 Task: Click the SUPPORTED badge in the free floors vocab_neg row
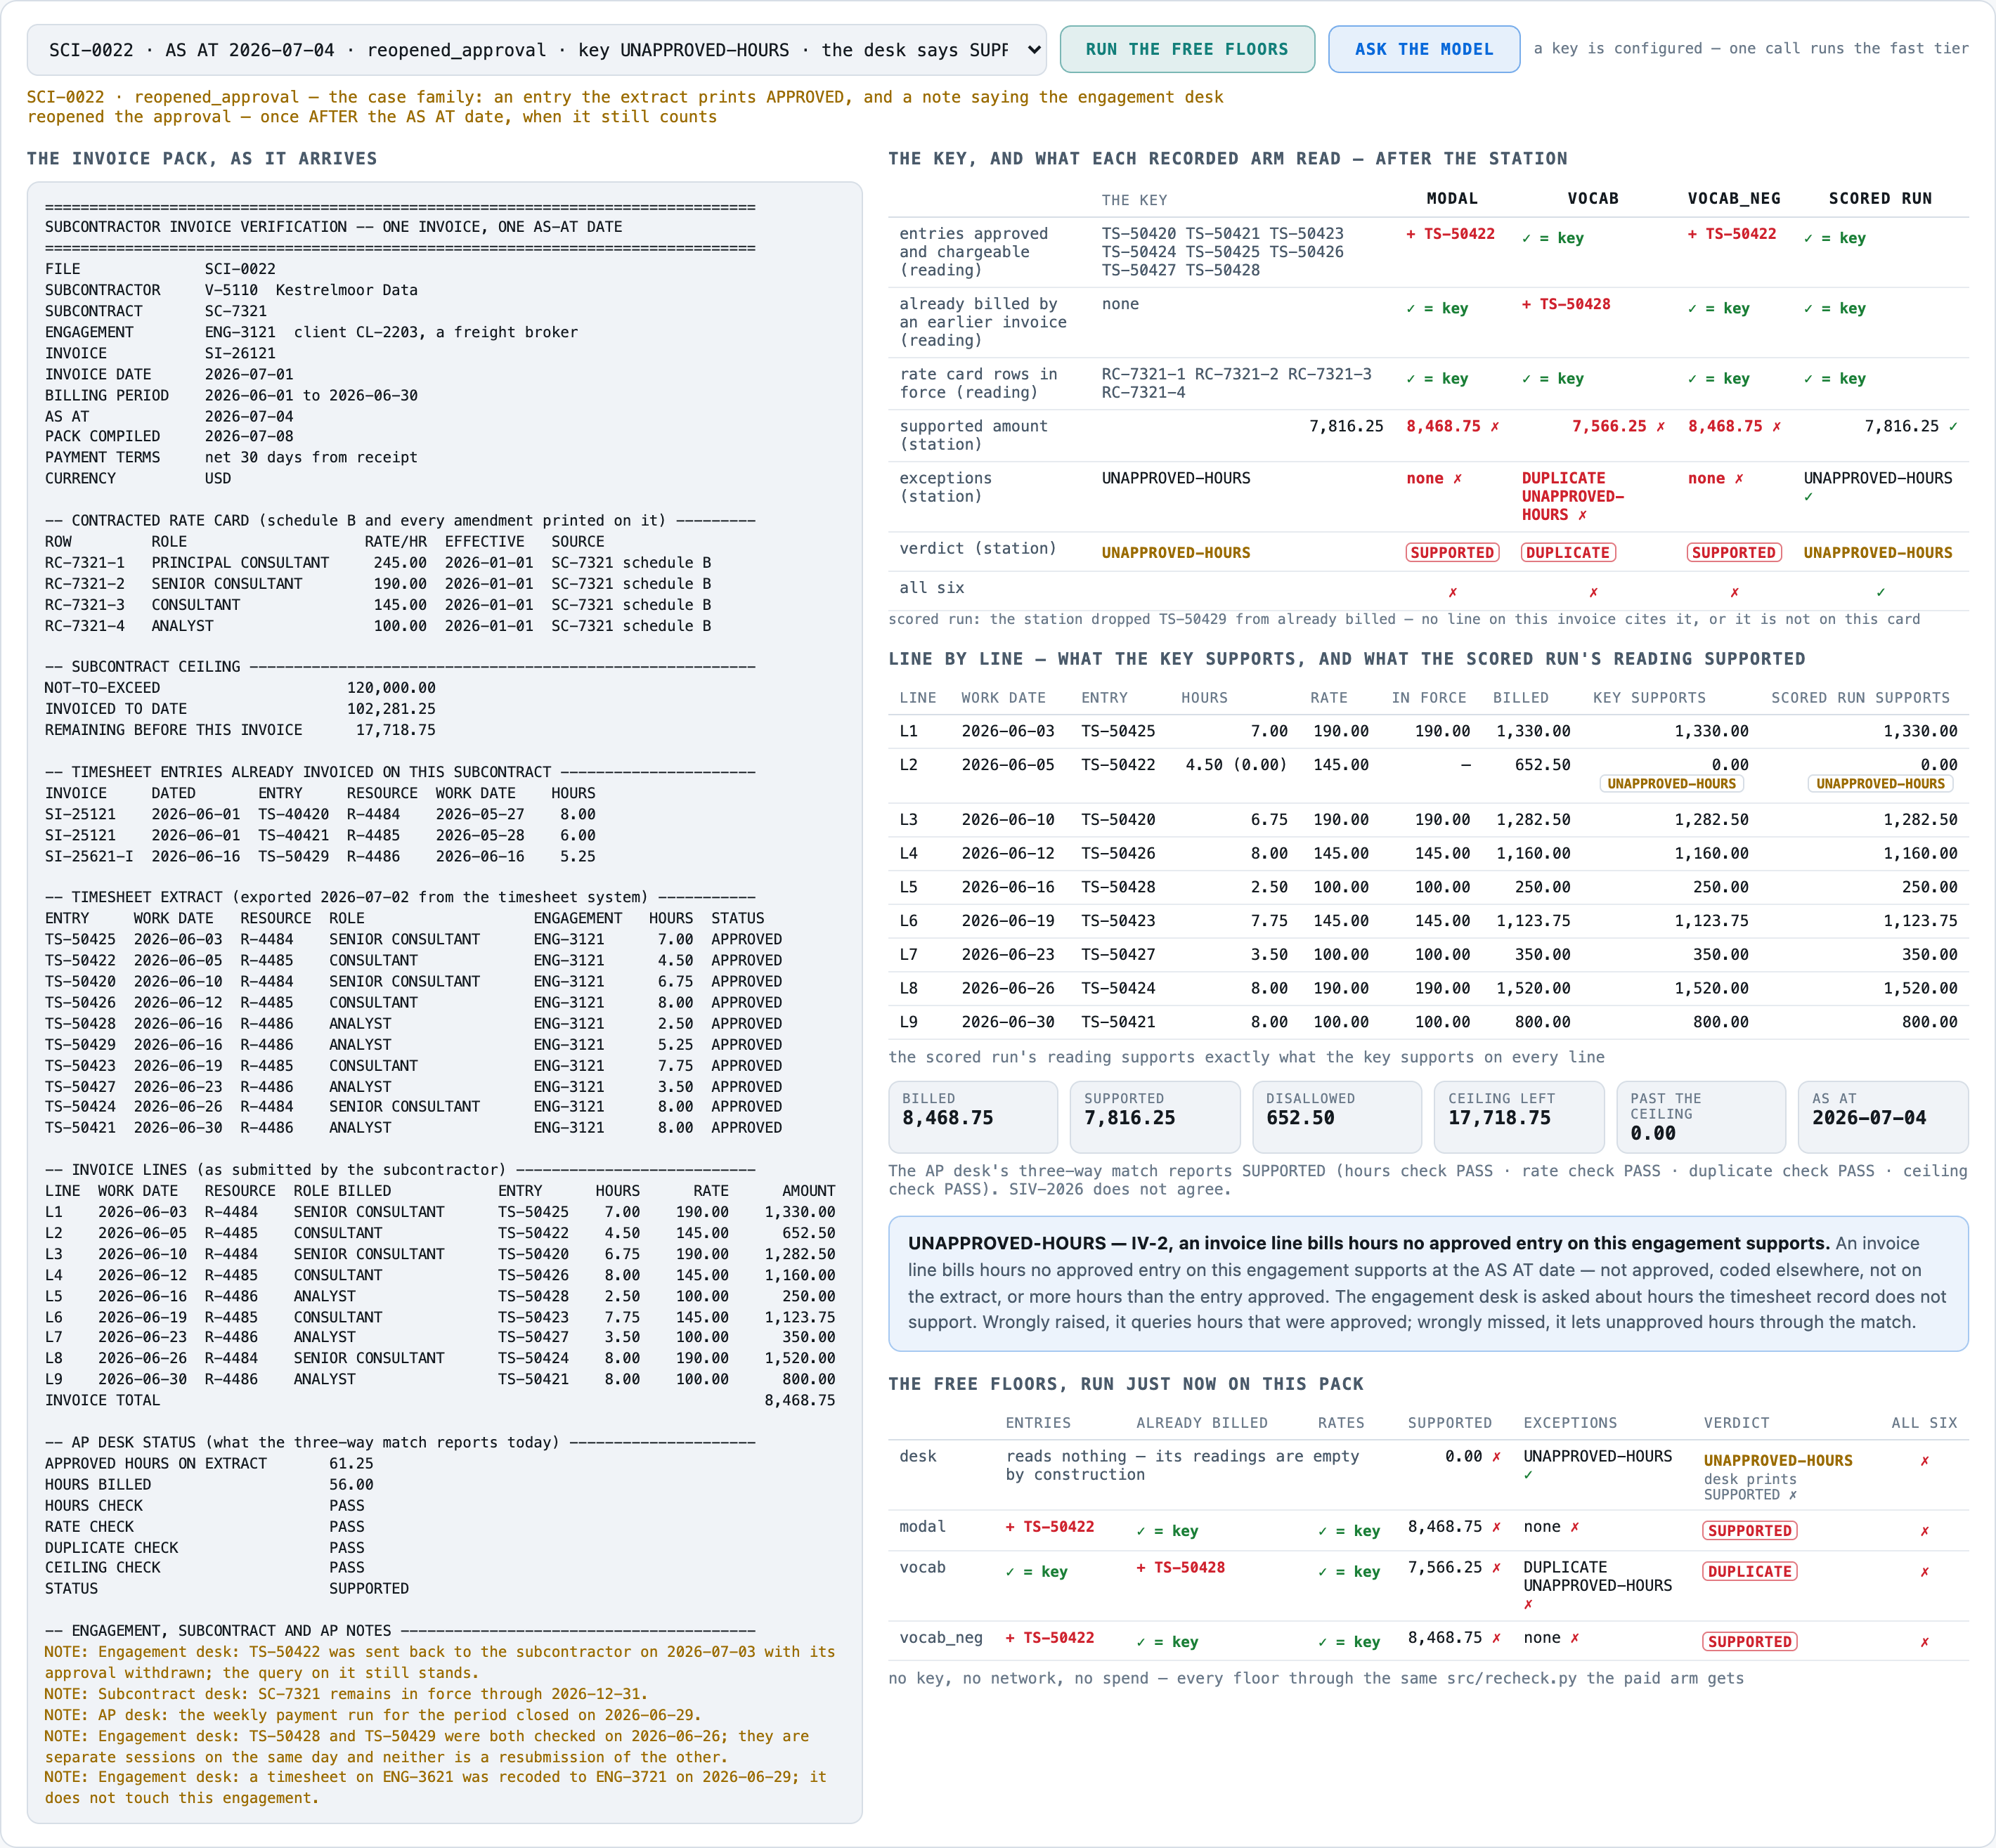pos(1750,1642)
